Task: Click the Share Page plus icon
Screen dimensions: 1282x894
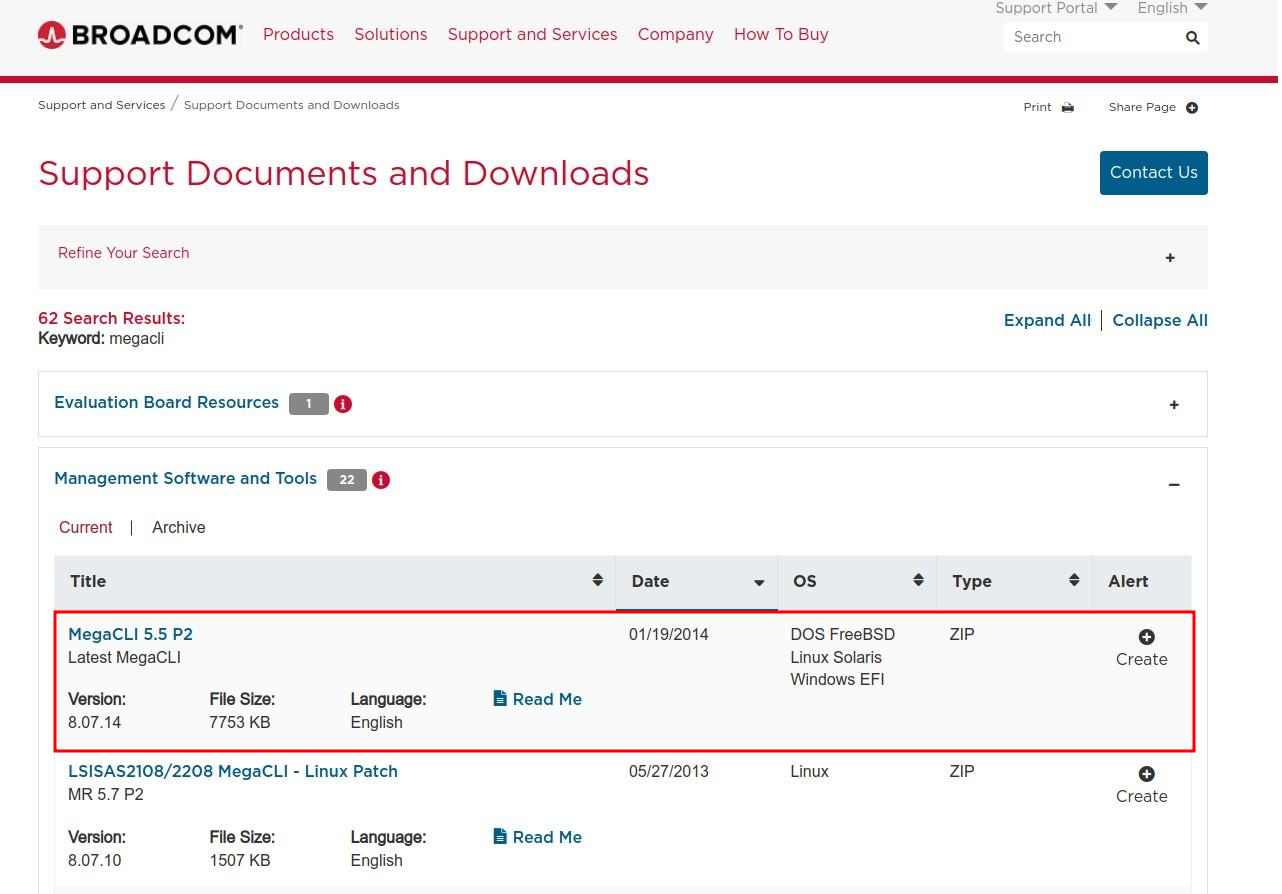Action: pos(1192,107)
